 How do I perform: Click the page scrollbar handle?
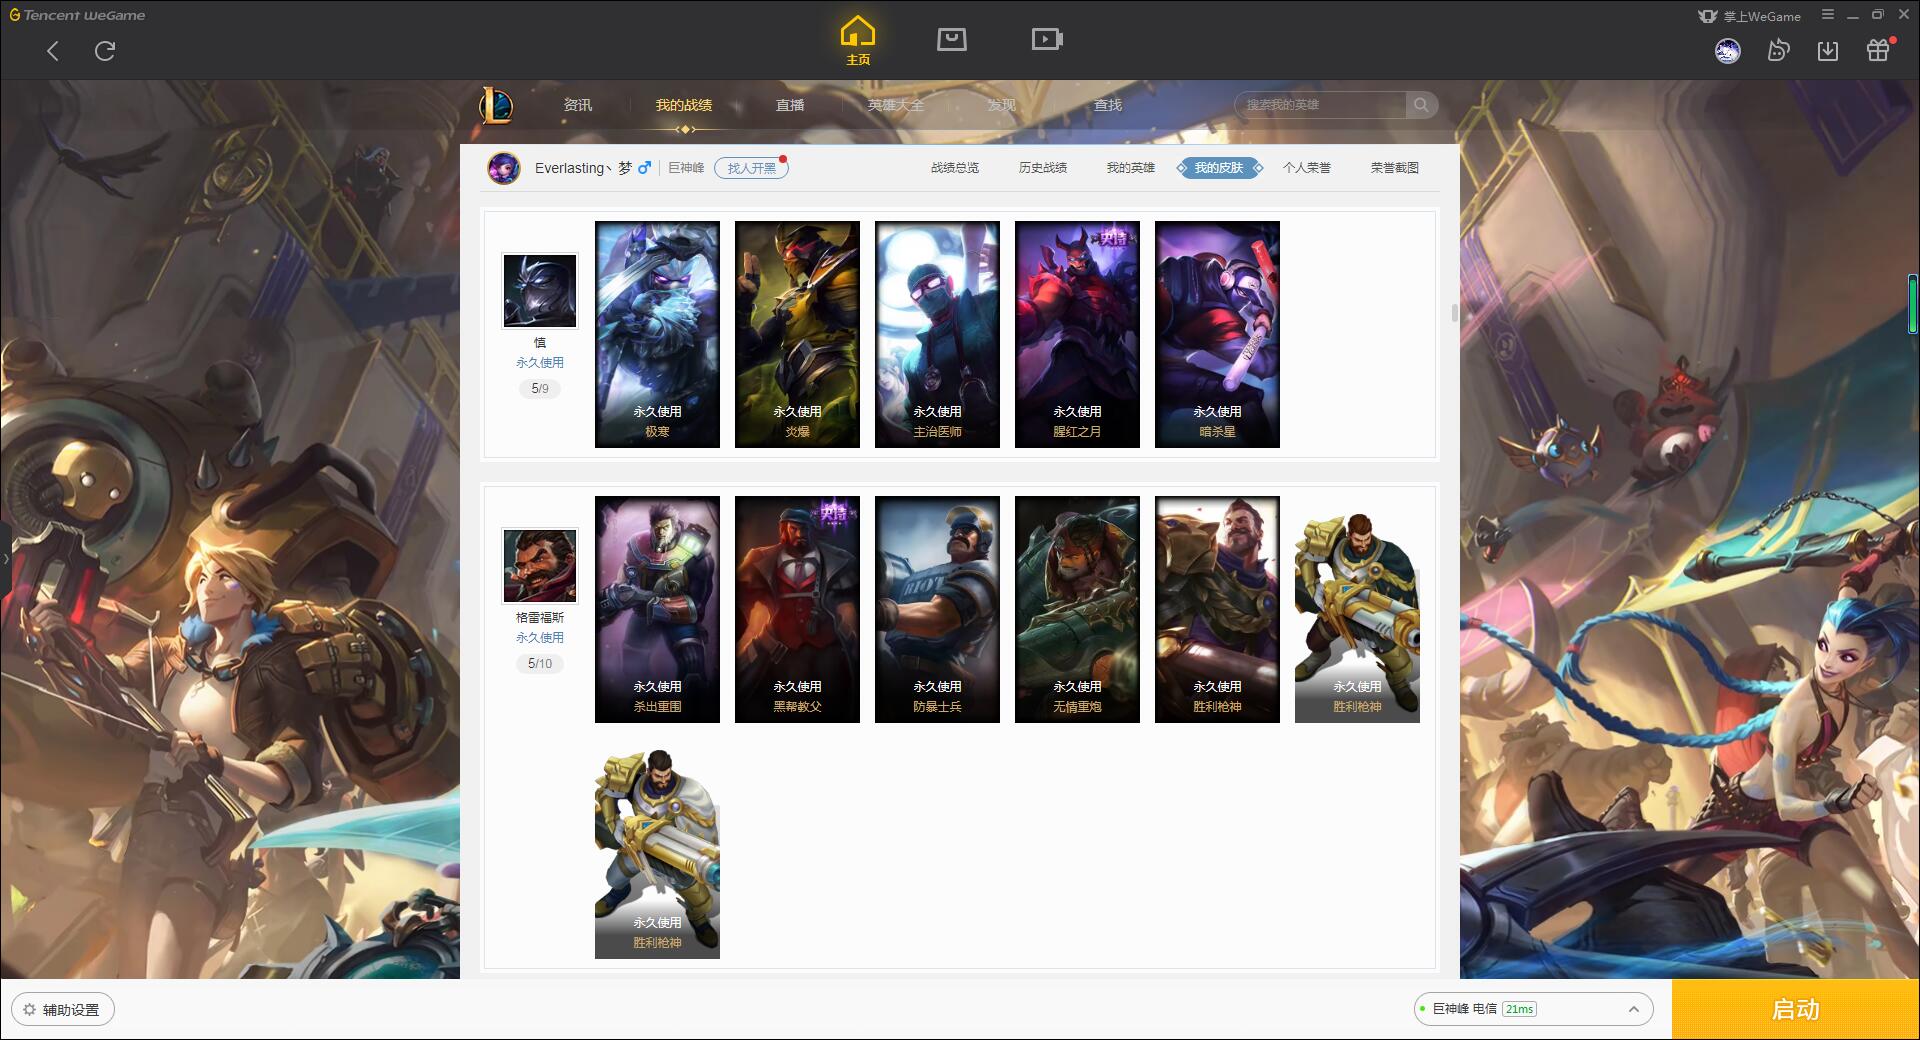pyautogui.click(x=1454, y=313)
